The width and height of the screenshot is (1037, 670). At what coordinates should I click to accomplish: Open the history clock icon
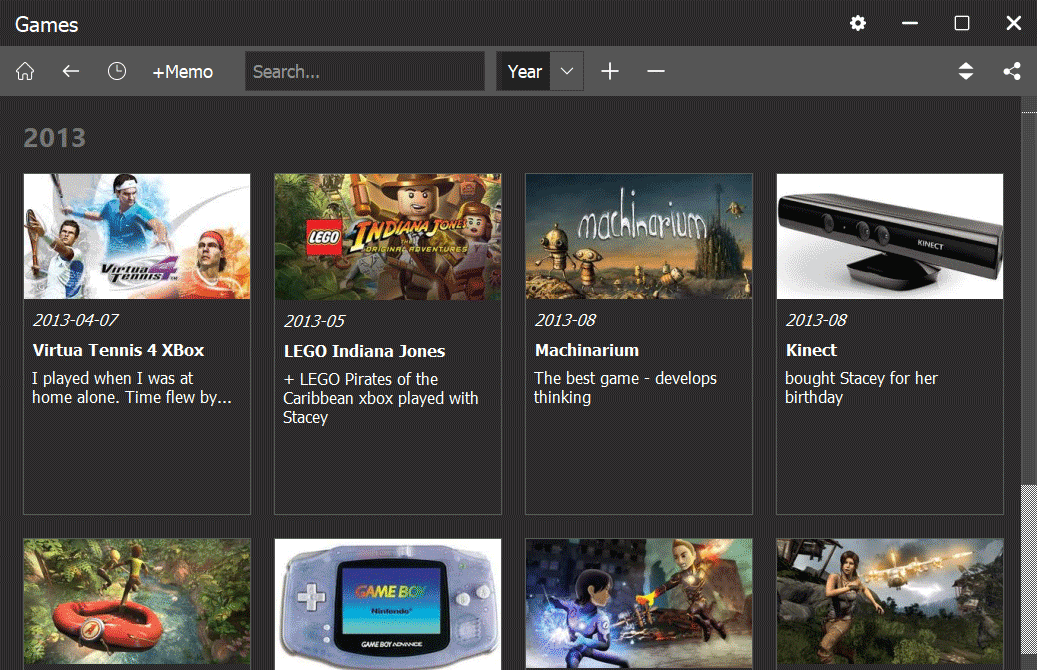tap(117, 71)
